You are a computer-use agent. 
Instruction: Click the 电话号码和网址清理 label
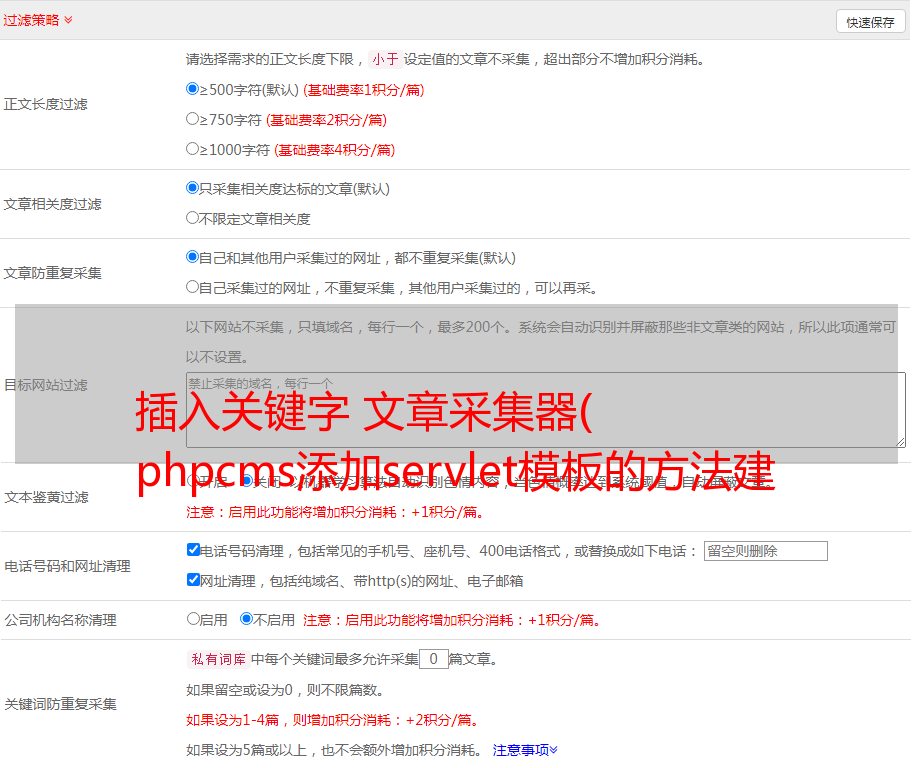point(67,566)
